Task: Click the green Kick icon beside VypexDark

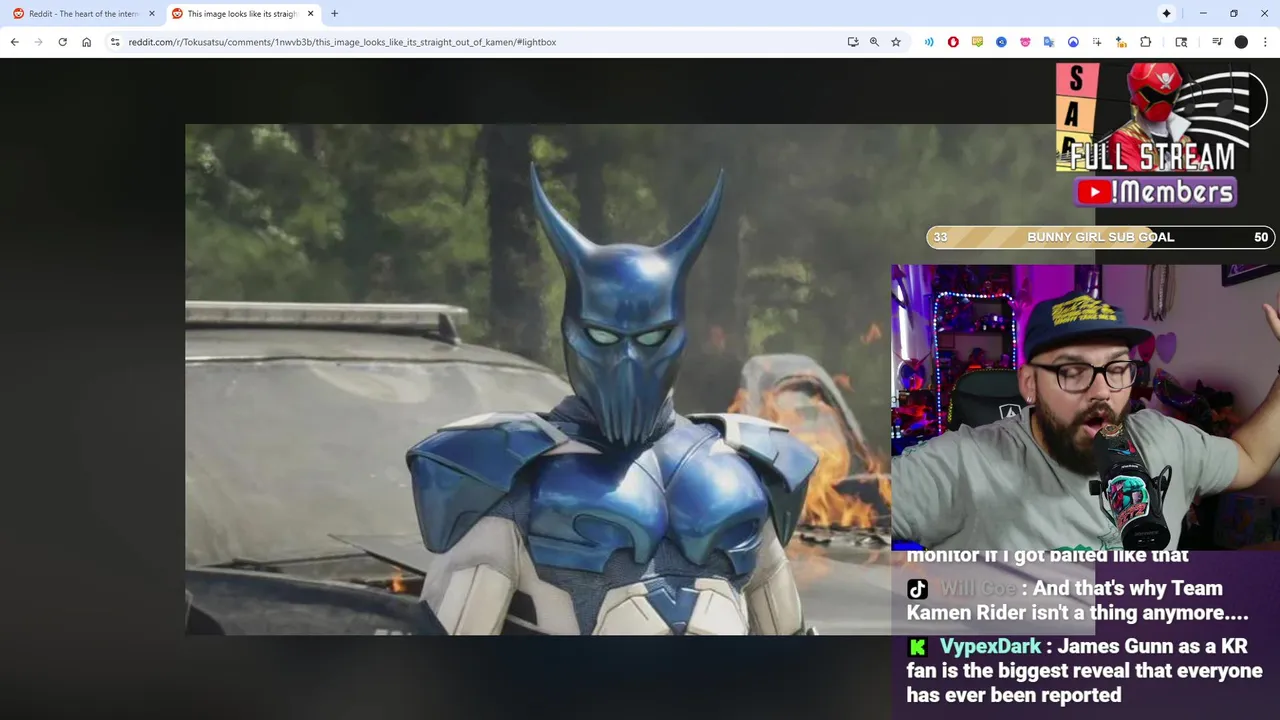Action: click(x=917, y=647)
